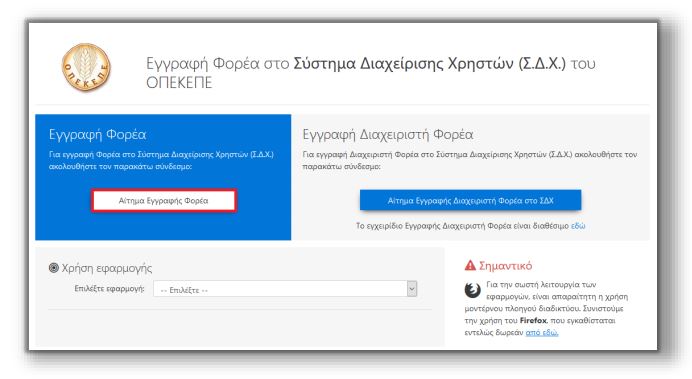Click the Επιλέξτε εφαρμογή: label
Image resolution: width=692 pixels, height=379 pixels.
click(x=109, y=289)
